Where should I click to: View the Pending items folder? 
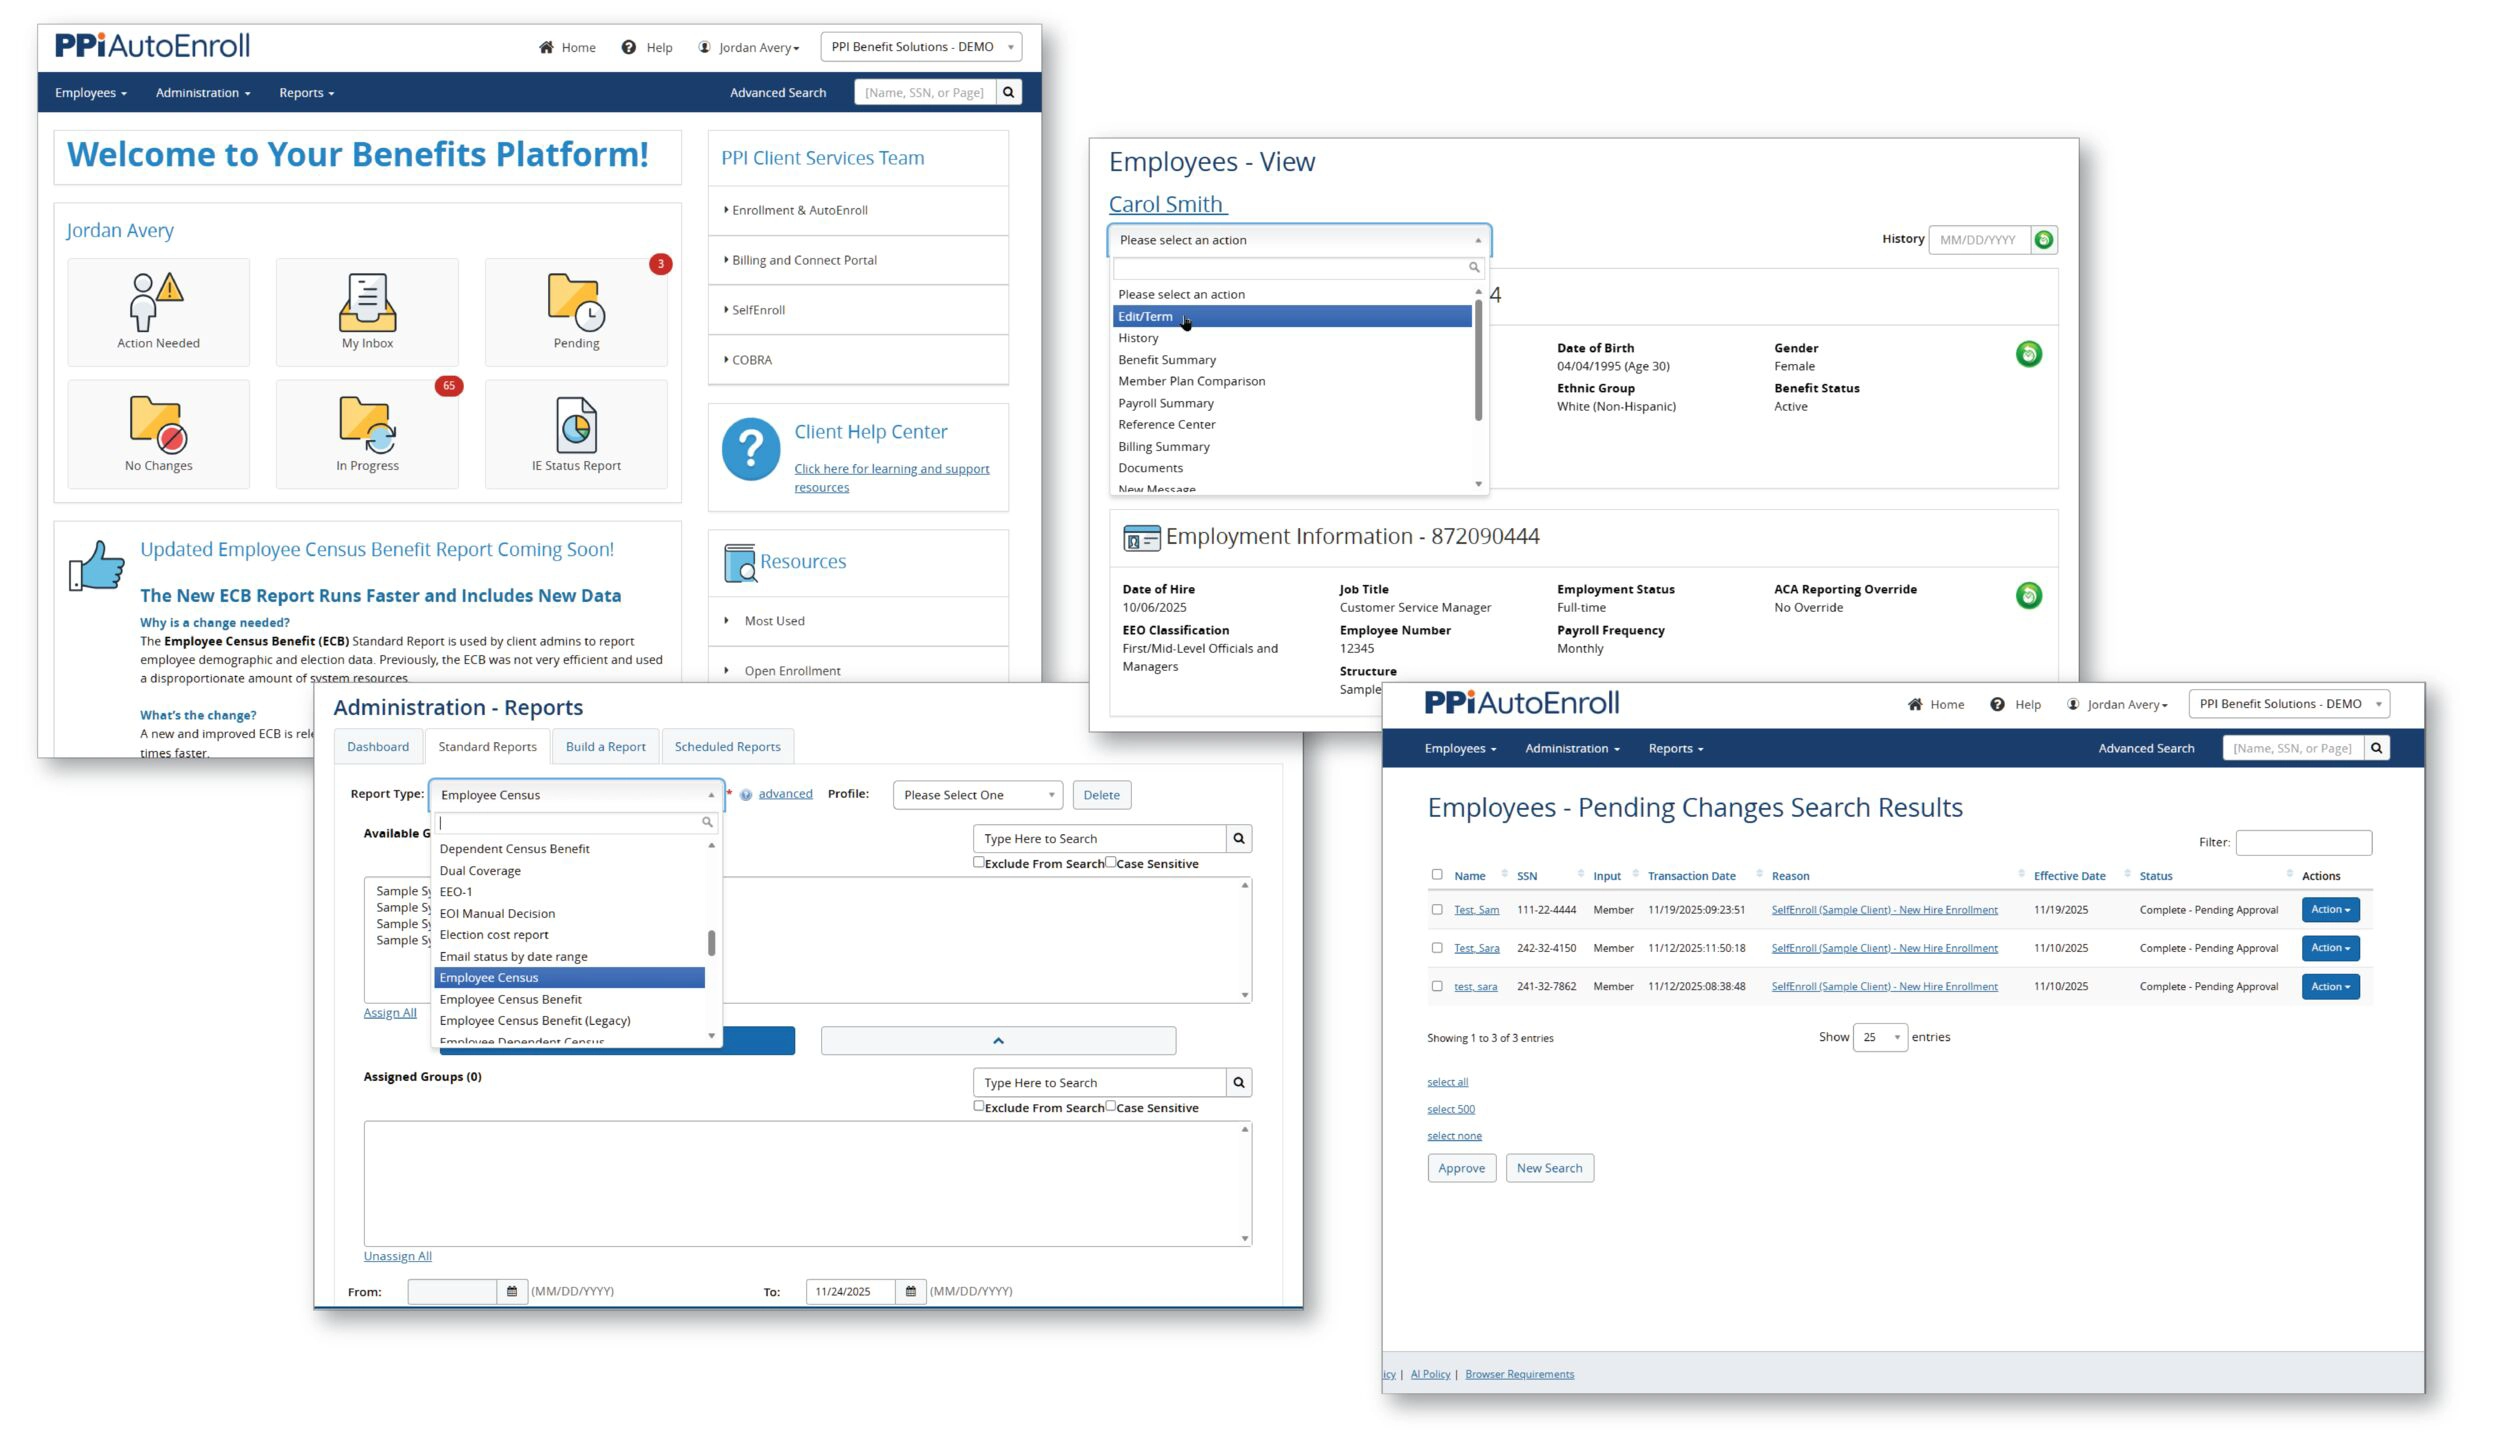point(576,310)
